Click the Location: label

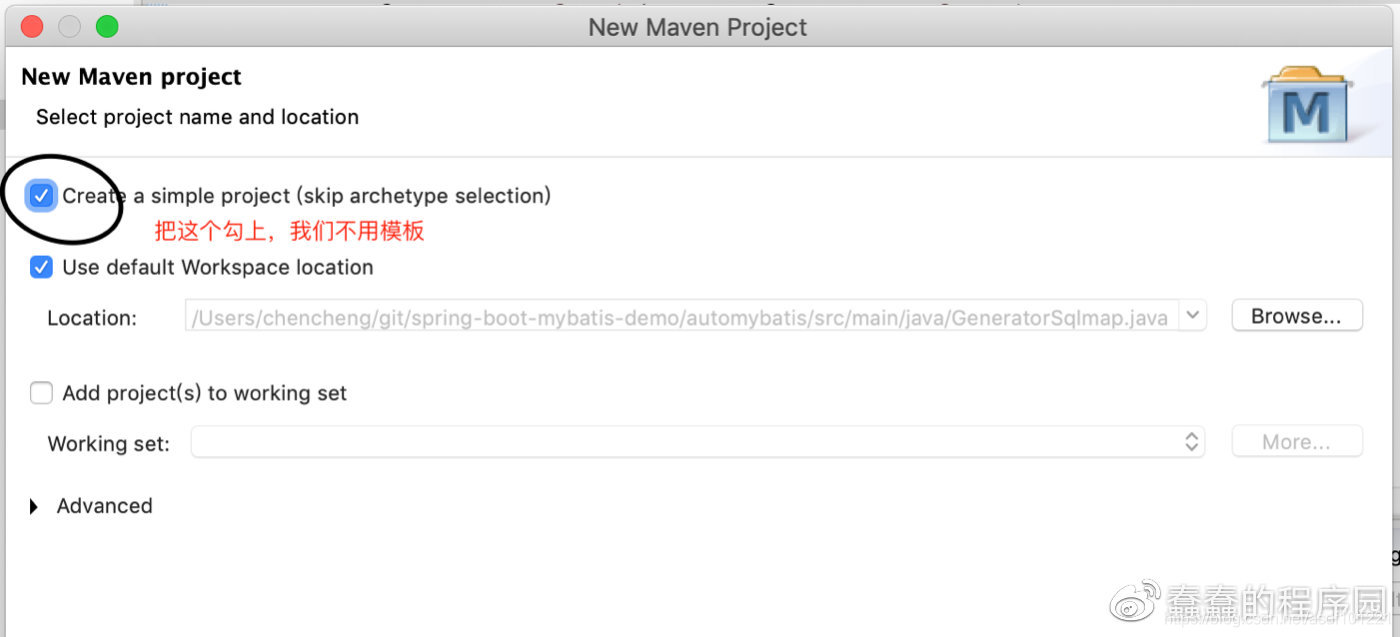tap(92, 318)
